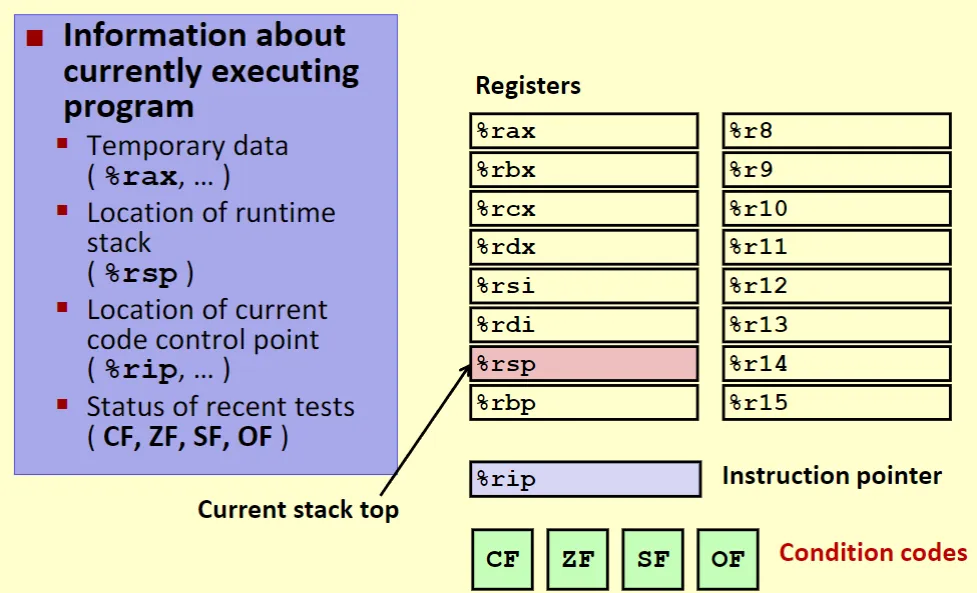This screenshot has height=593, width=977.
Task: Click the highlighted %rsp stack pointer box
Action: 583,364
